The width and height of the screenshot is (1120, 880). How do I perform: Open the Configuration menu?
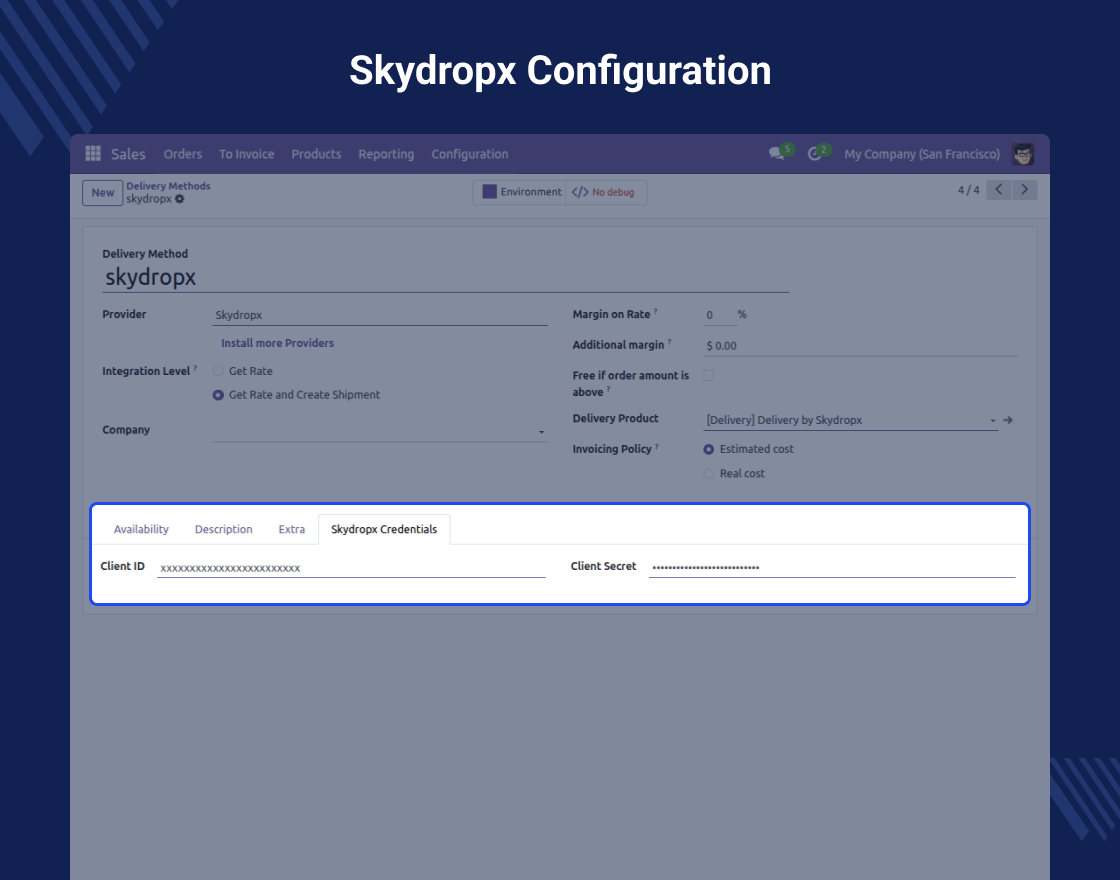pyautogui.click(x=470, y=154)
